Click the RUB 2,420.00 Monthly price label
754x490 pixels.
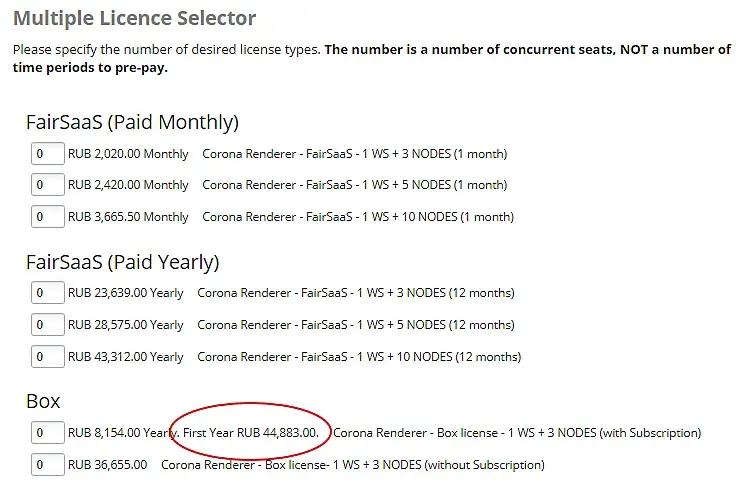click(128, 185)
